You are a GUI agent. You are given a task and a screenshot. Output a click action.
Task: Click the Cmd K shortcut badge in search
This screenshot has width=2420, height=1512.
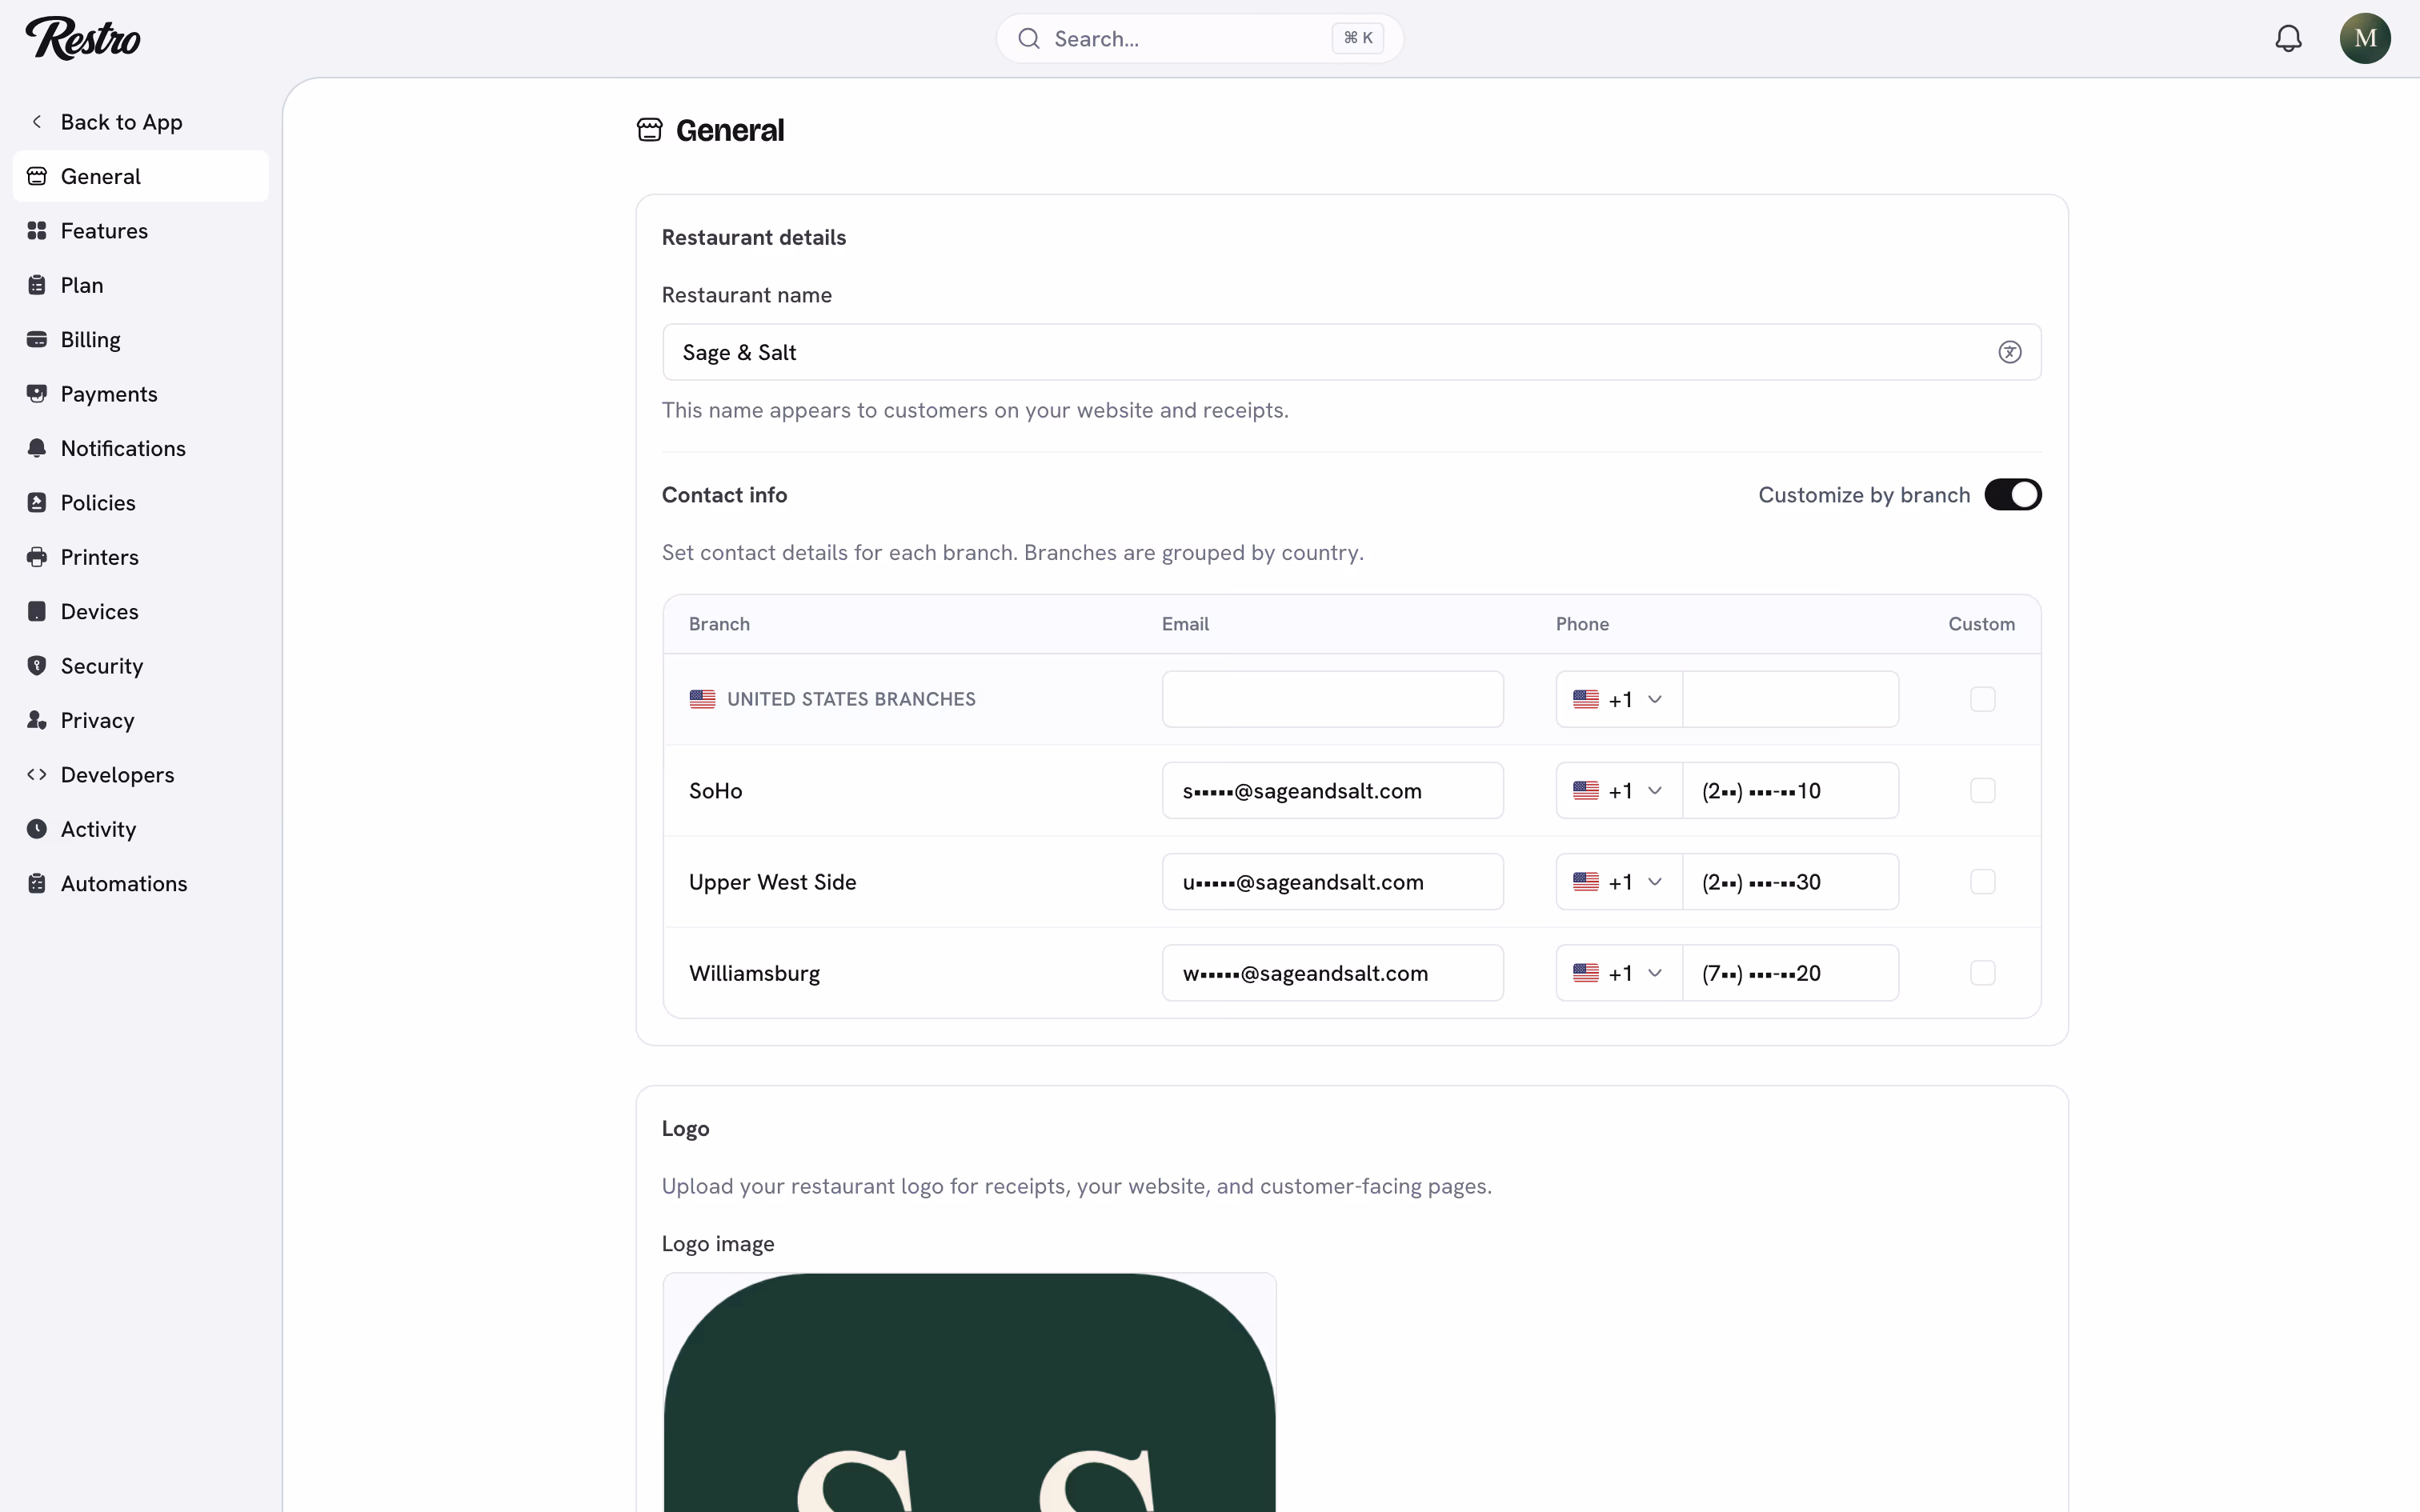(1357, 38)
